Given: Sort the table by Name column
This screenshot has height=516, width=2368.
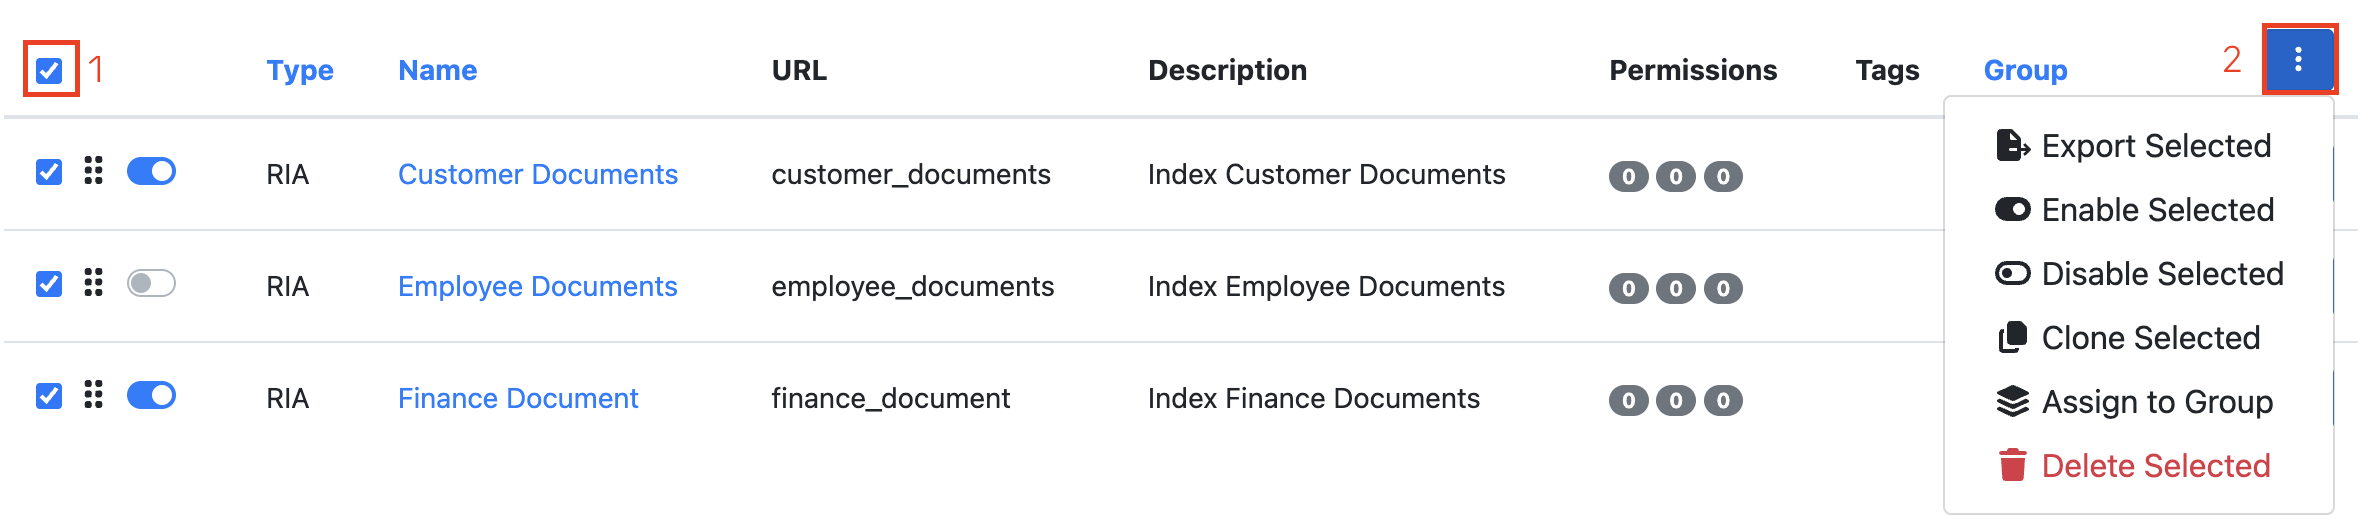Looking at the screenshot, I should (x=438, y=70).
